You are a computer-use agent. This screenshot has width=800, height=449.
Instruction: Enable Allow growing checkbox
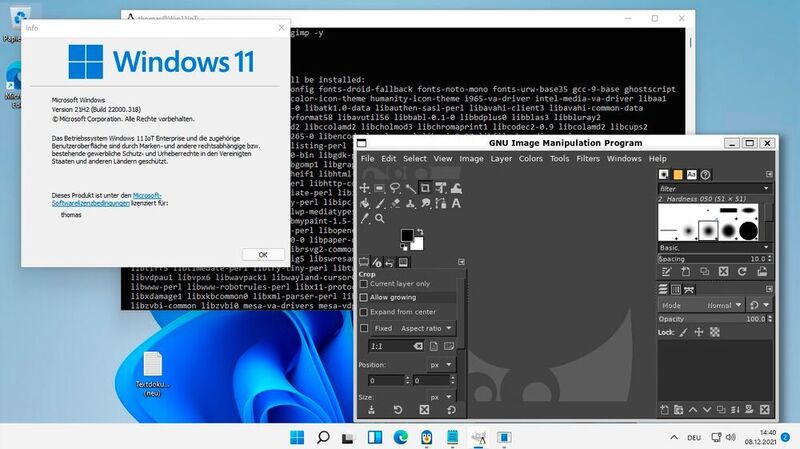pos(364,297)
